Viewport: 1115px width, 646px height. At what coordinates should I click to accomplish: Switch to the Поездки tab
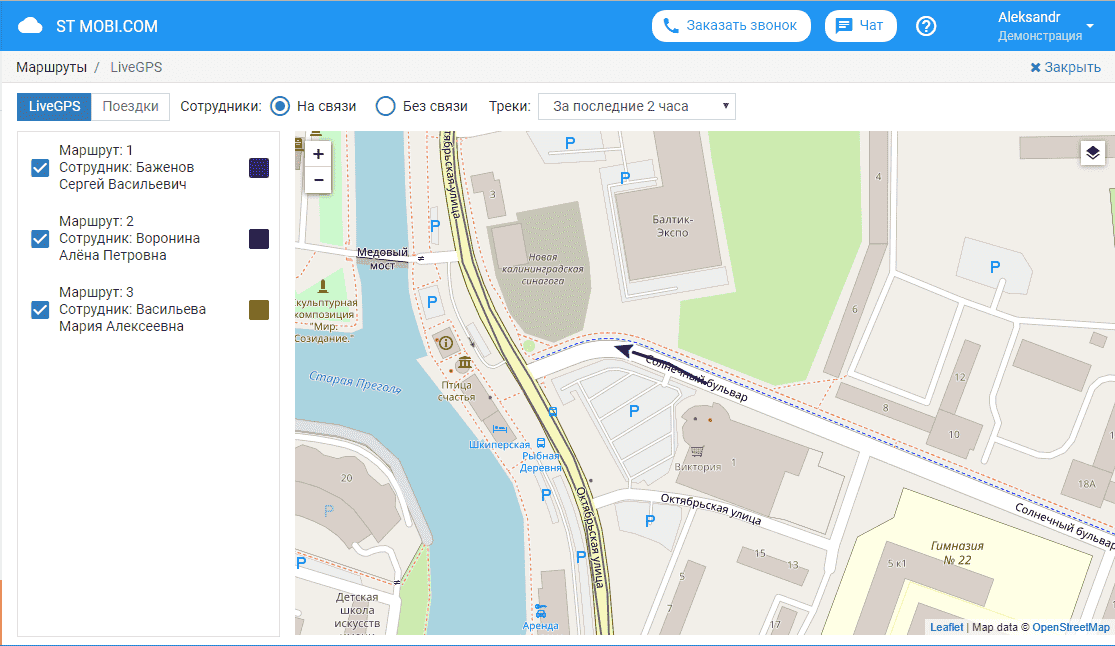pos(130,107)
